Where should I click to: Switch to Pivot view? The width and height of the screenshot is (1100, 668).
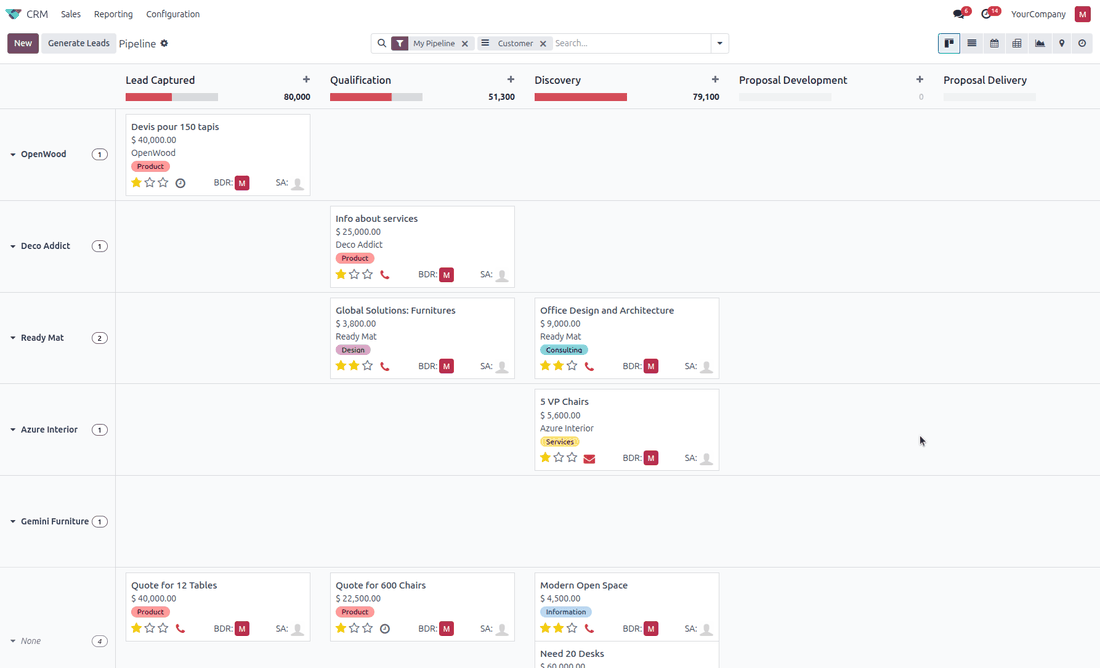coord(1017,44)
